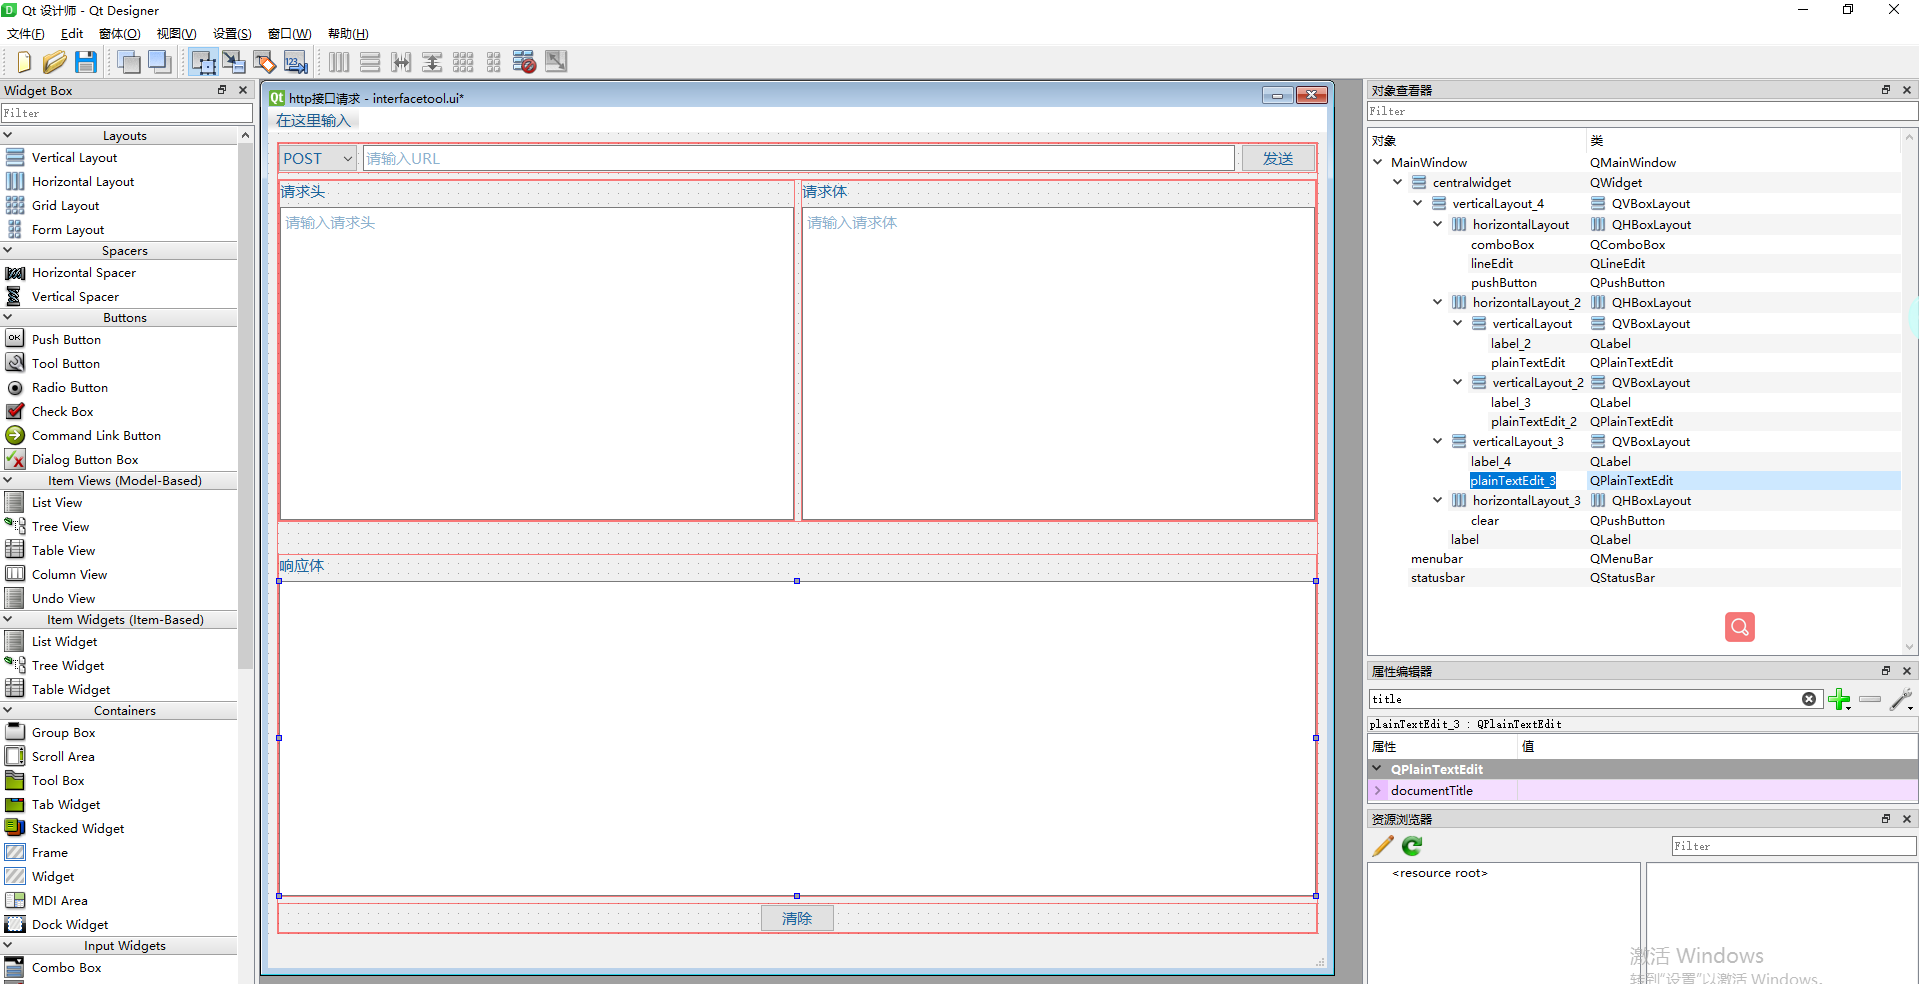Select the Edit Widgets mode icon
The height and width of the screenshot is (984, 1919).
pyautogui.click(x=203, y=62)
